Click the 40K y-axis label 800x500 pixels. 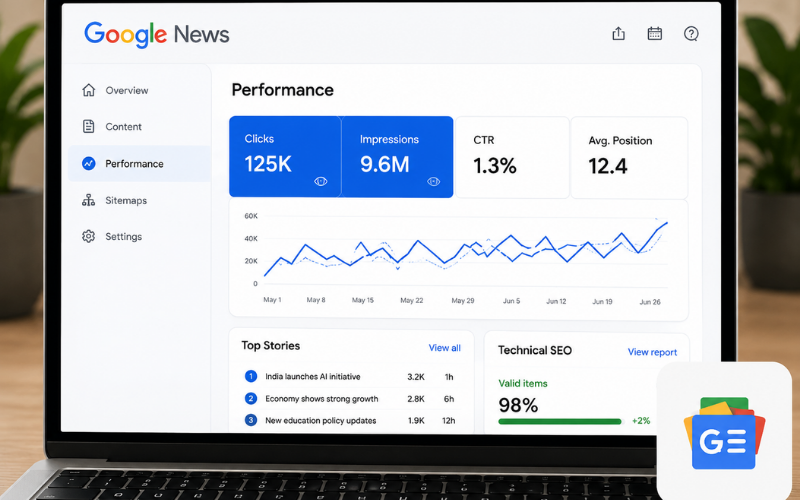(x=251, y=238)
